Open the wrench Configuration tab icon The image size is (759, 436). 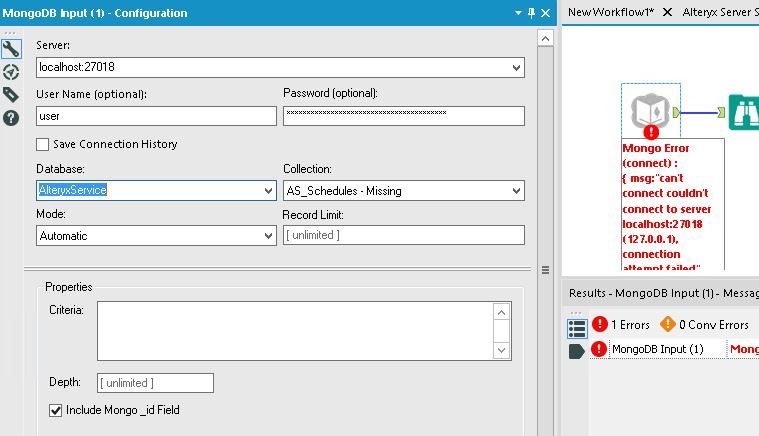coord(11,48)
